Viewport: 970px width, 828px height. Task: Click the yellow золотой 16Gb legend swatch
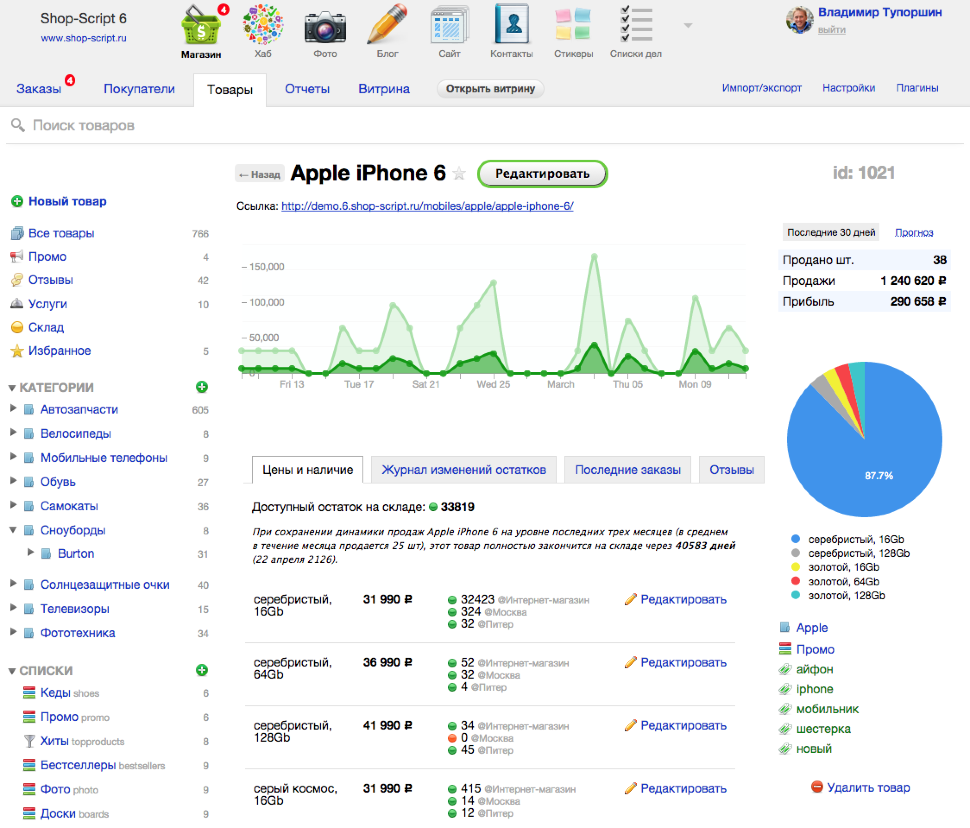pyautogui.click(x=796, y=567)
